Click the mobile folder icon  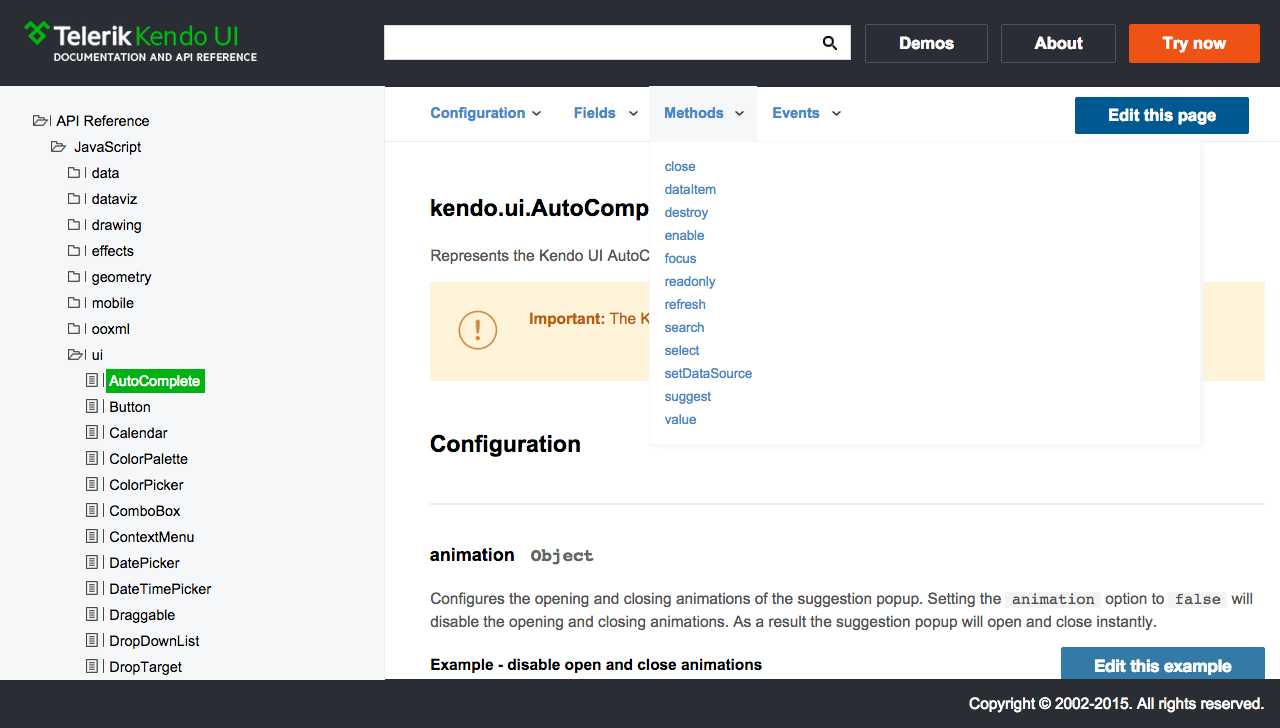(74, 303)
